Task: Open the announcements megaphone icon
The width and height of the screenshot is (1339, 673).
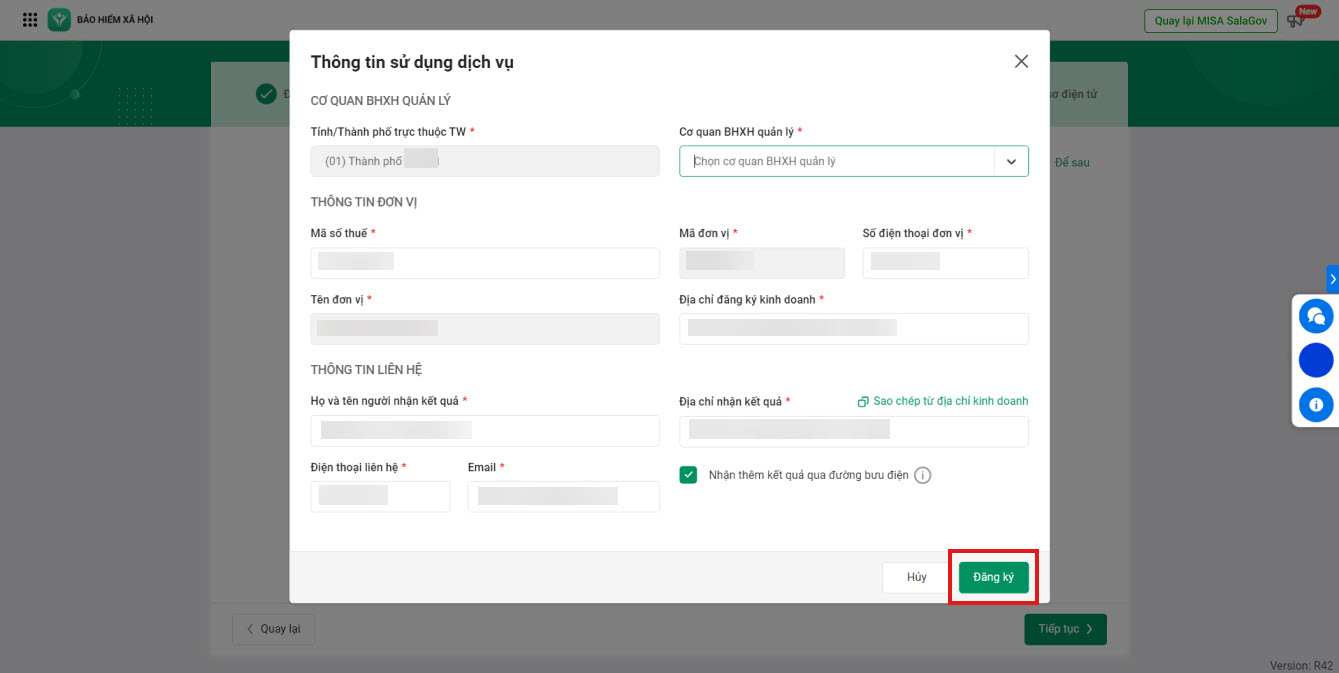Action: (x=1298, y=20)
